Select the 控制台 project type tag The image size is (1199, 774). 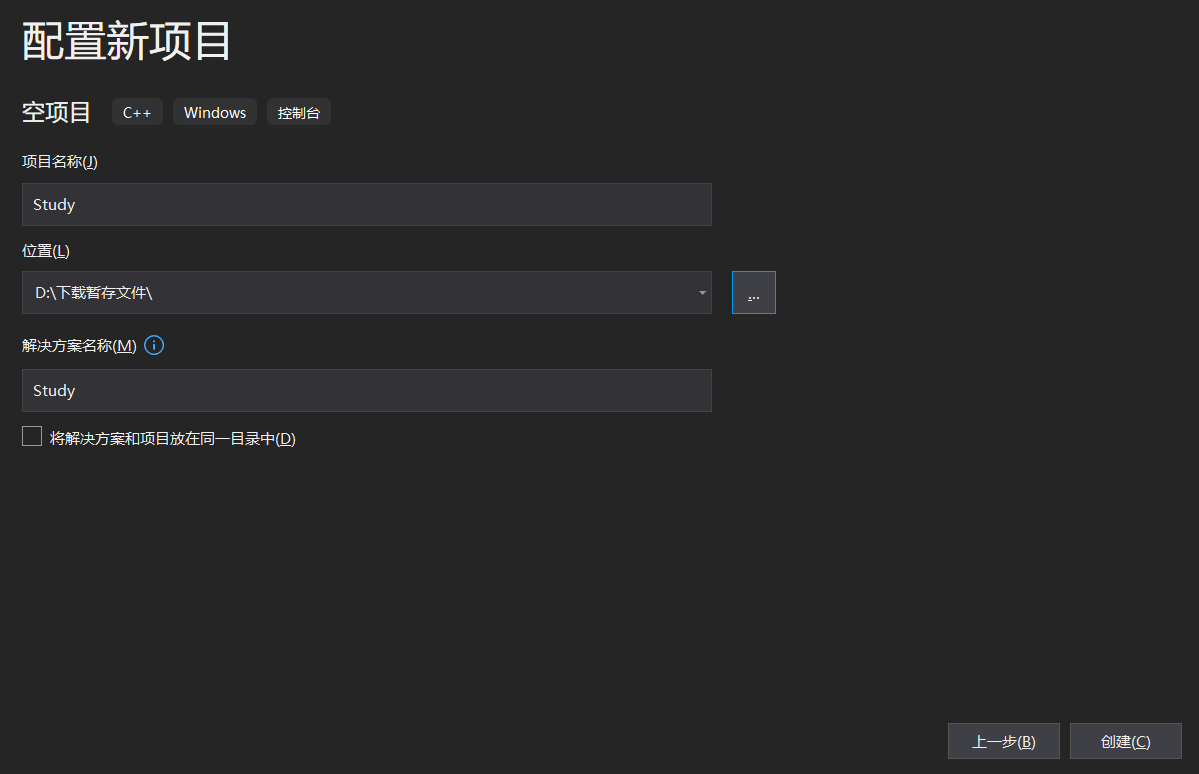(298, 112)
